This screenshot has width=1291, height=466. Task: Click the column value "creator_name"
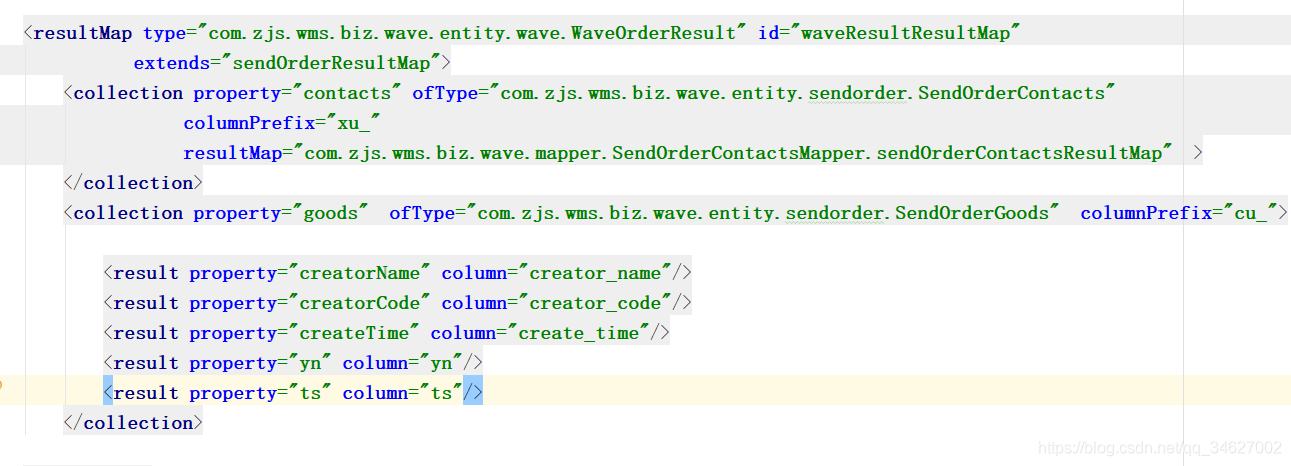pos(595,273)
